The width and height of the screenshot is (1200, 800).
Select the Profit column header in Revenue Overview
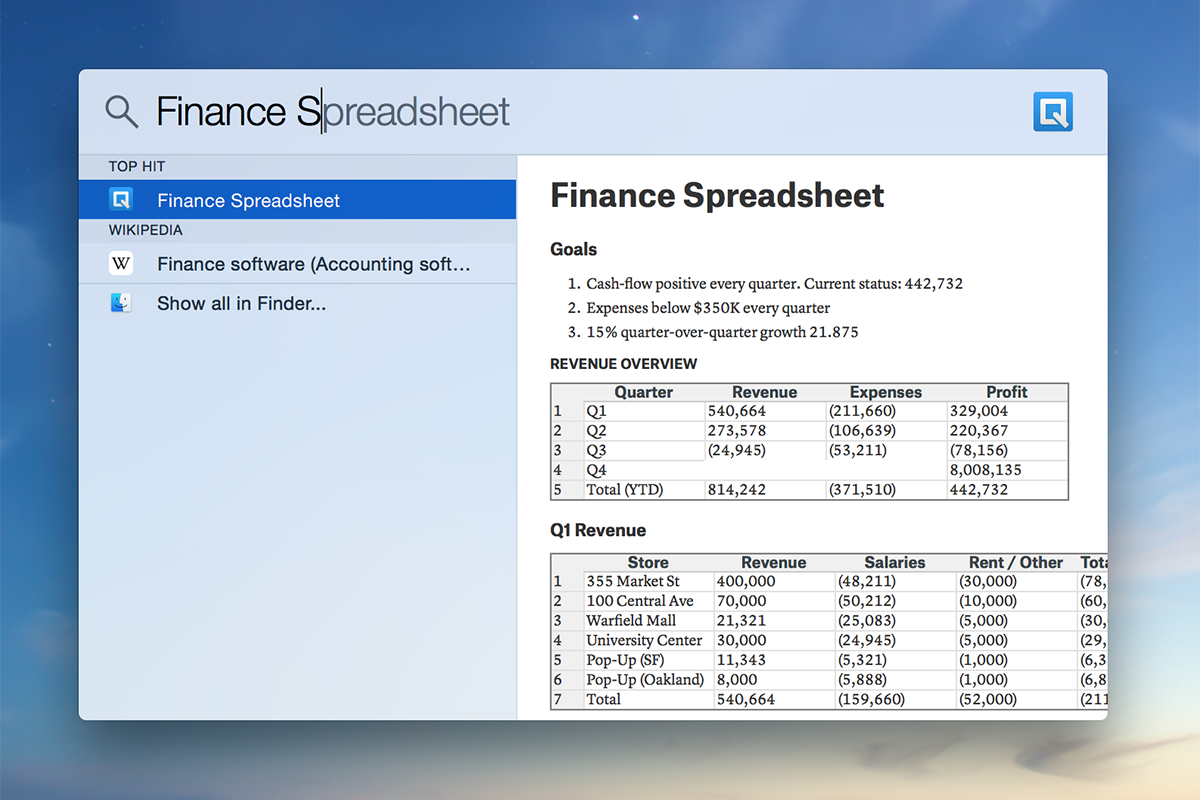[1006, 392]
